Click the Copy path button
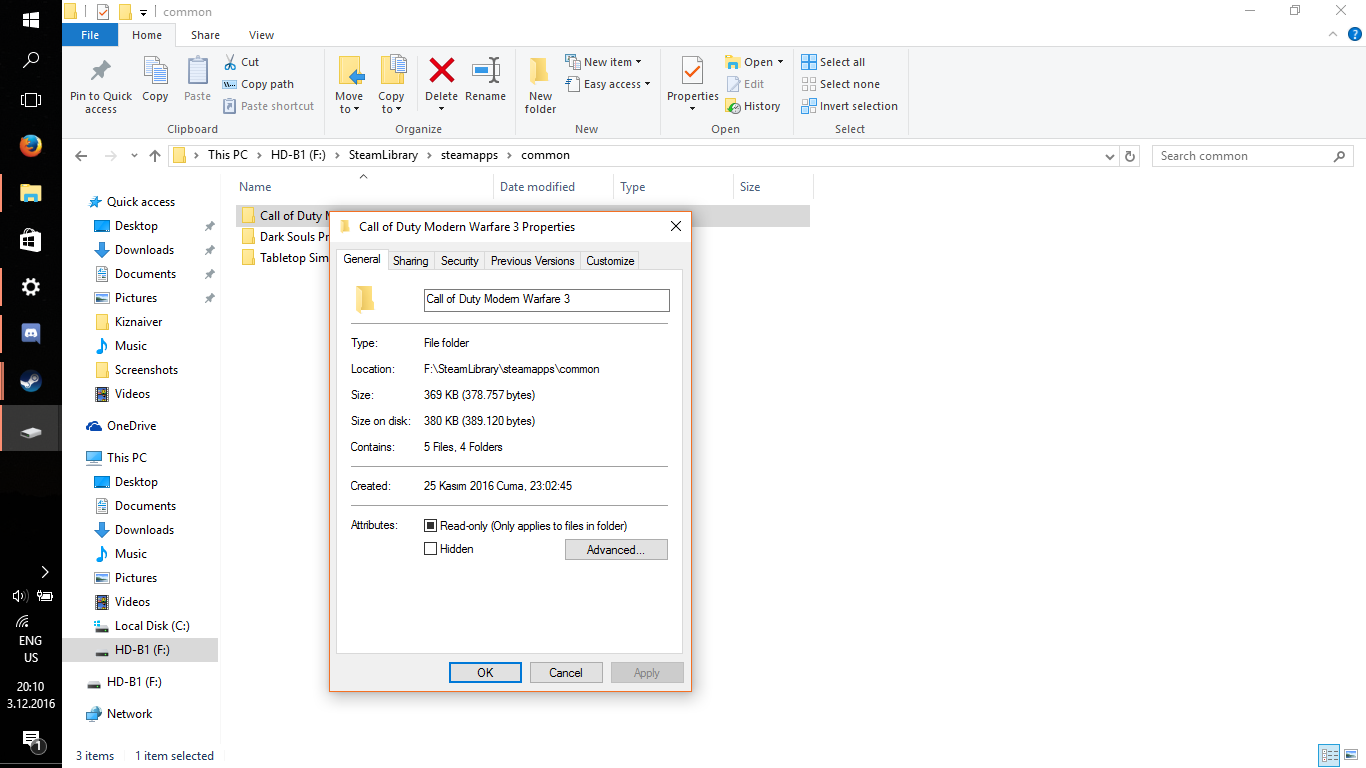The width and height of the screenshot is (1366, 768). tap(259, 84)
